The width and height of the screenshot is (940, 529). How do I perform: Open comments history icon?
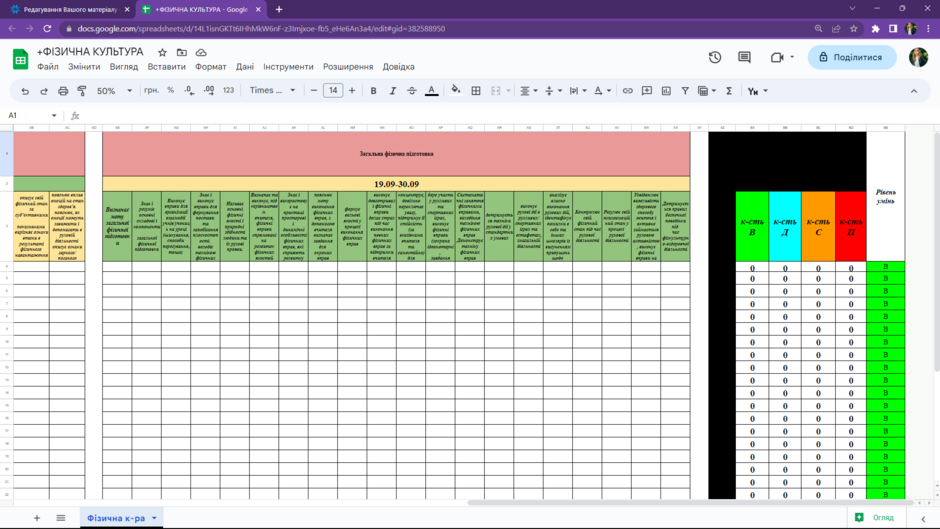[x=745, y=58]
